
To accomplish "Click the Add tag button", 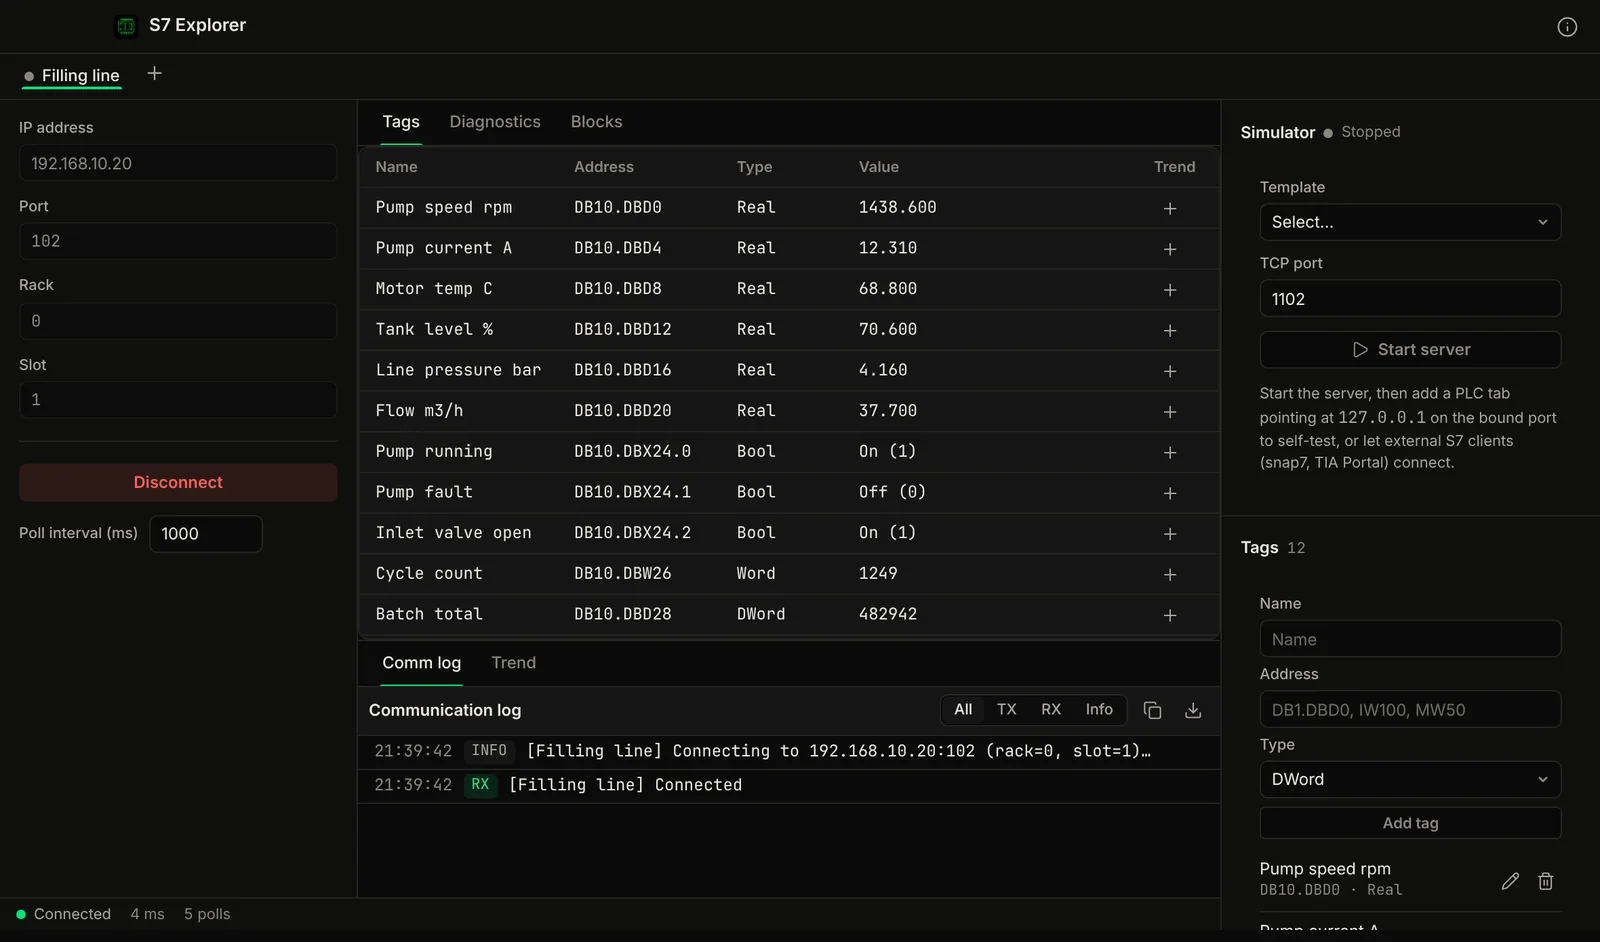I will click(x=1410, y=823).
